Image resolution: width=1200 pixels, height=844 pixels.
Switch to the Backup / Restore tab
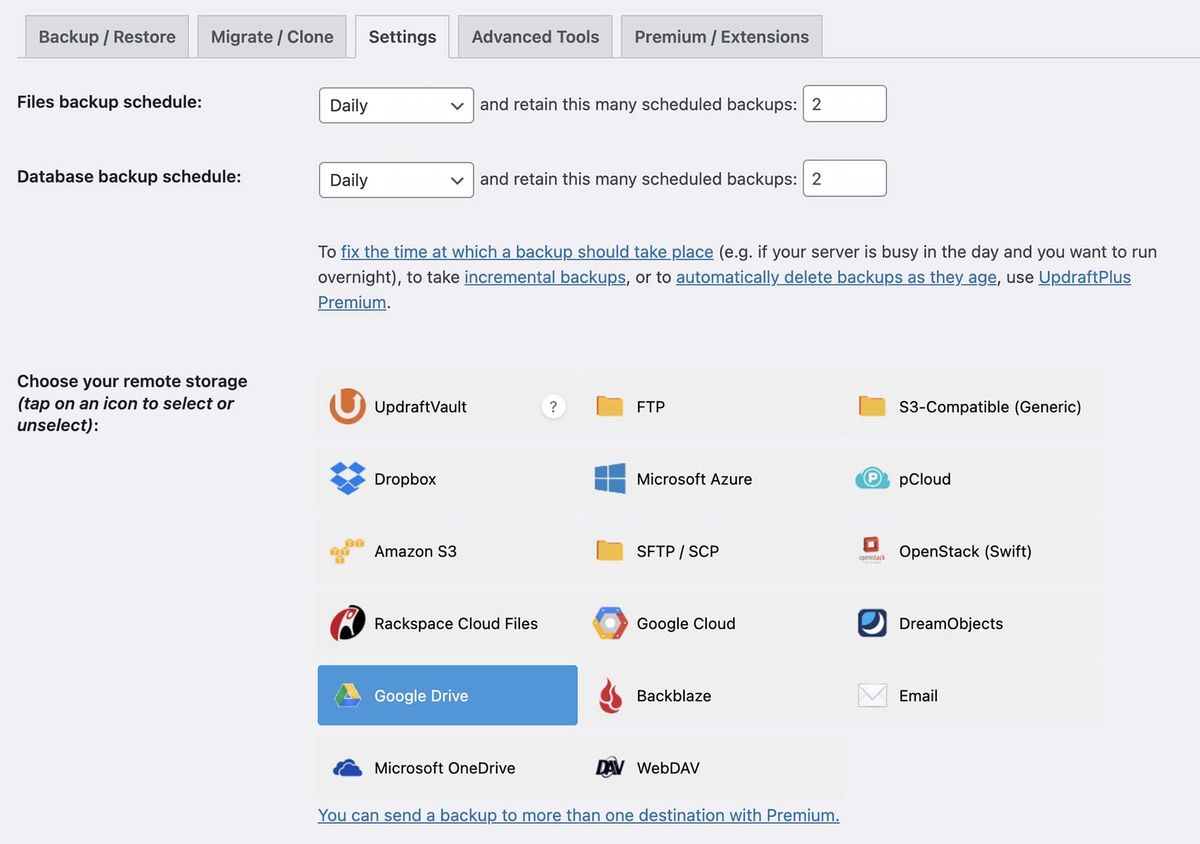(x=105, y=36)
